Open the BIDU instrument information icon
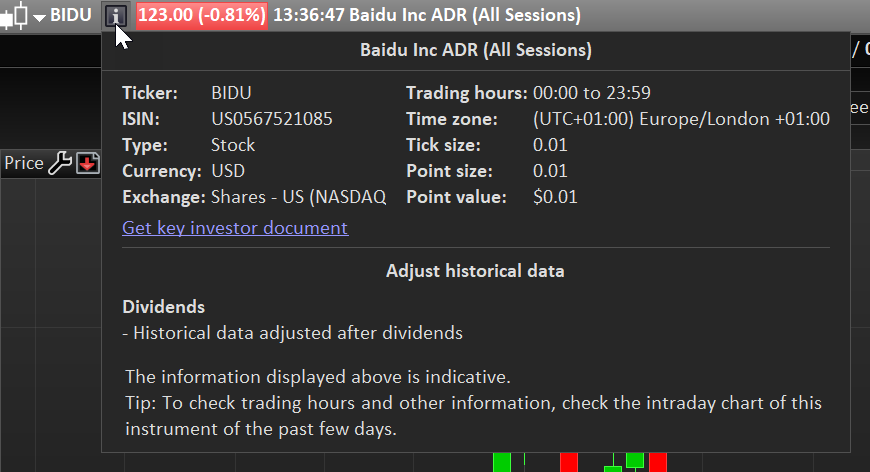This screenshot has height=472, width=870. [x=117, y=16]
